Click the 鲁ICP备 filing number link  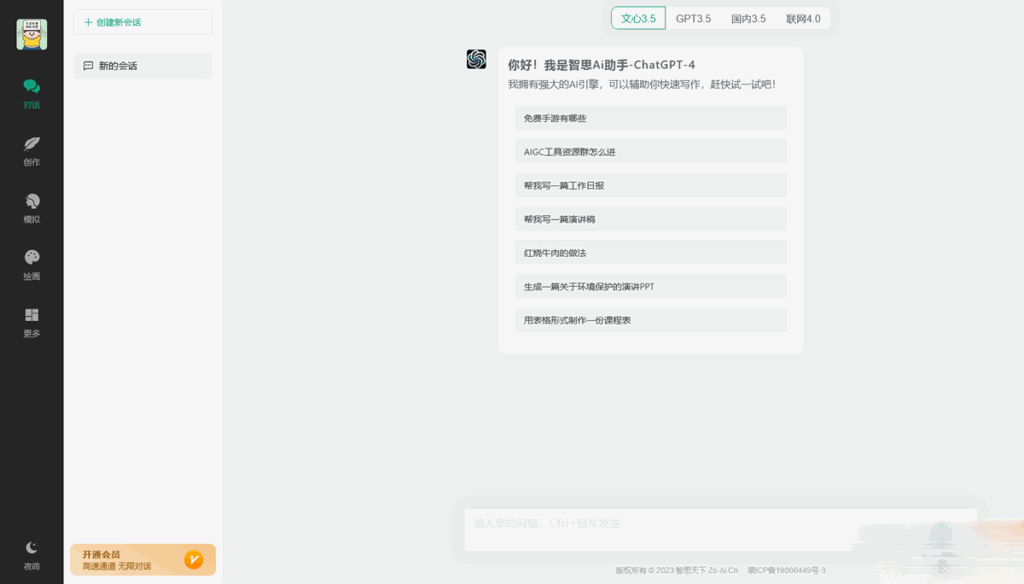pyautogui.click(x=788, y=570)
